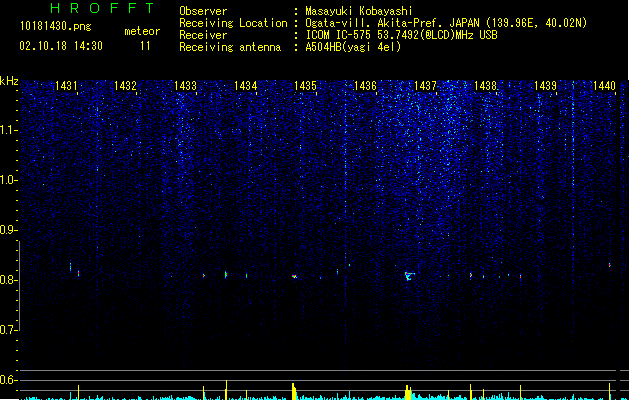Click the 1440 time axis label
Screen dimensions: 629x400
pyautogui.click(x=605, y=86)
